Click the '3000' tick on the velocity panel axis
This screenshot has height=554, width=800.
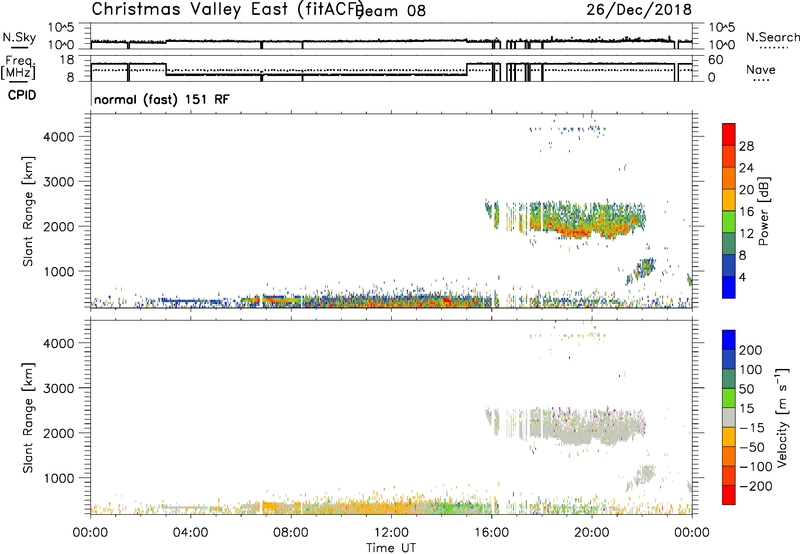coord(59,388)
